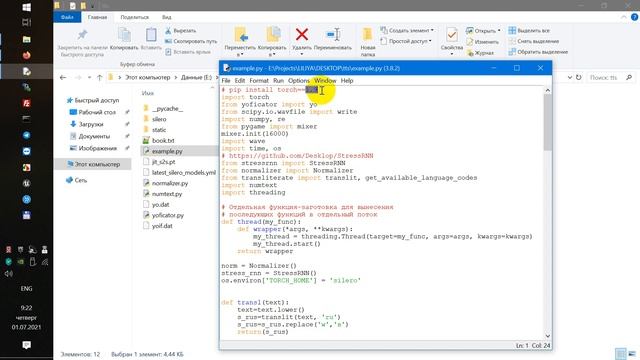Click the Копировать copy icon in ribbon
This screenshot has width=640, height=360.
(x=124, y=35)
